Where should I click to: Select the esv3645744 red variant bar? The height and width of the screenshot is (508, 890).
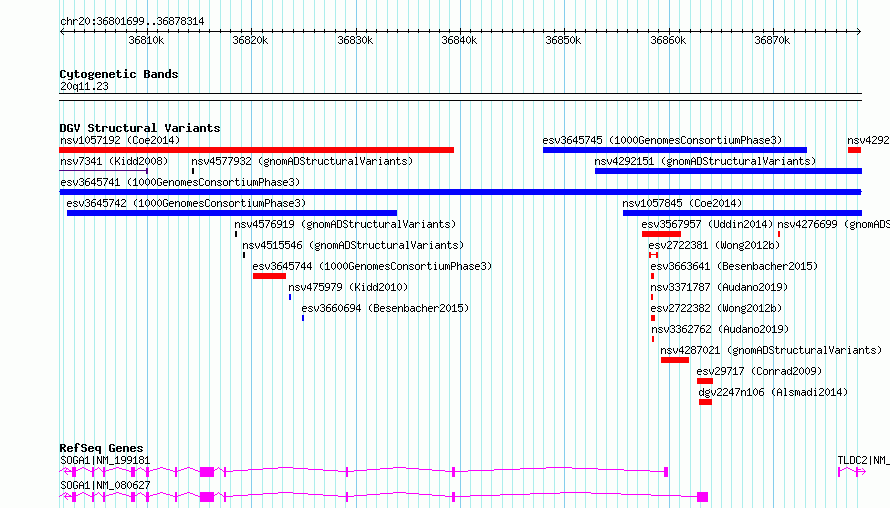click(270, 276)
